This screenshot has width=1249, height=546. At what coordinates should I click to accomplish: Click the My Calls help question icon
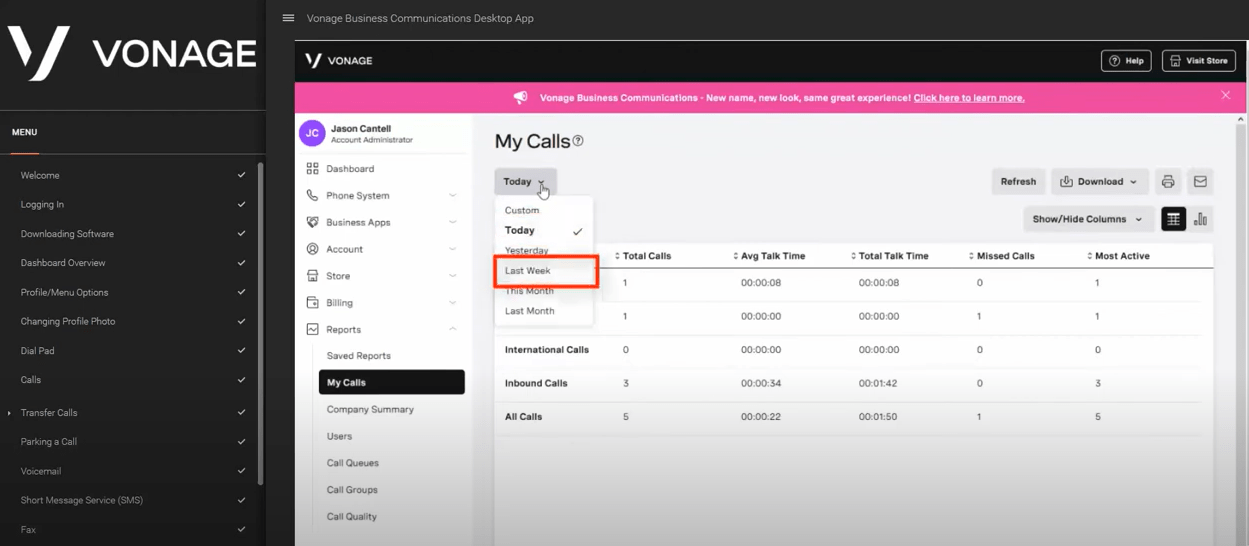[x=578, y=141]
